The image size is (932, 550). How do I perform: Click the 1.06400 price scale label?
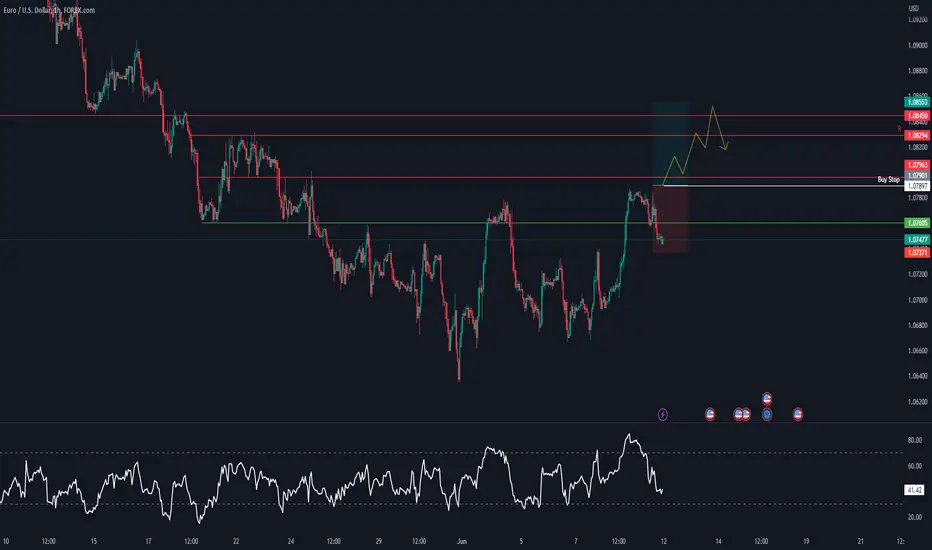917,376
